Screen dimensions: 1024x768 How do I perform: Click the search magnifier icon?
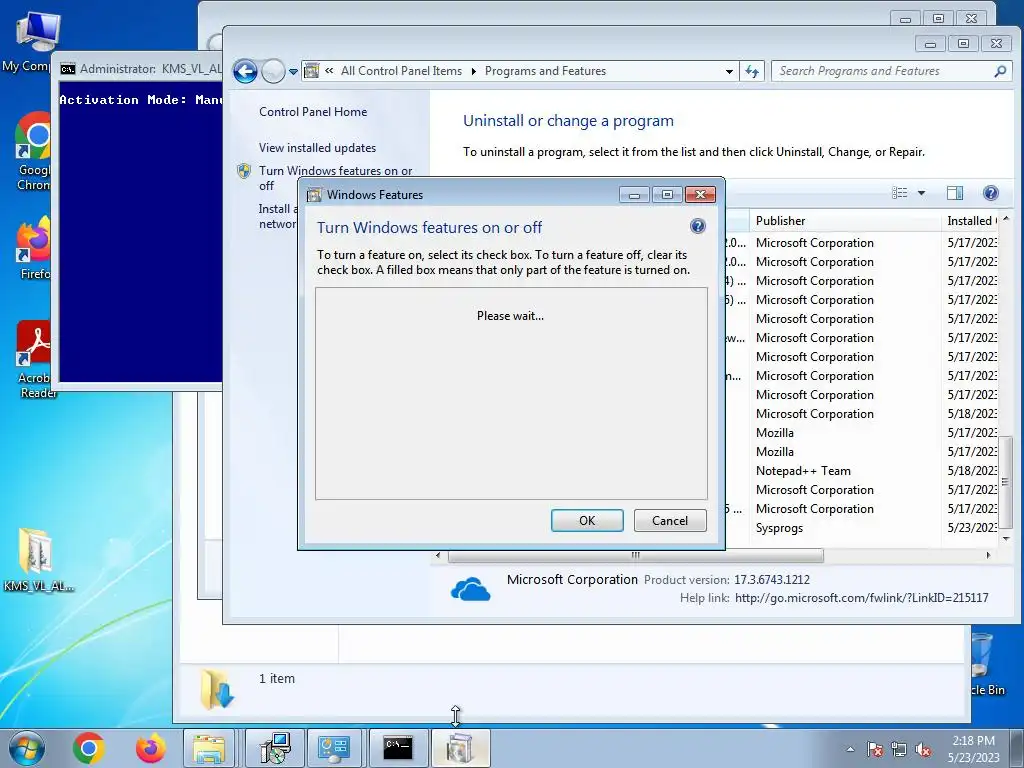pyautogui.click(x=1000, y=71)
